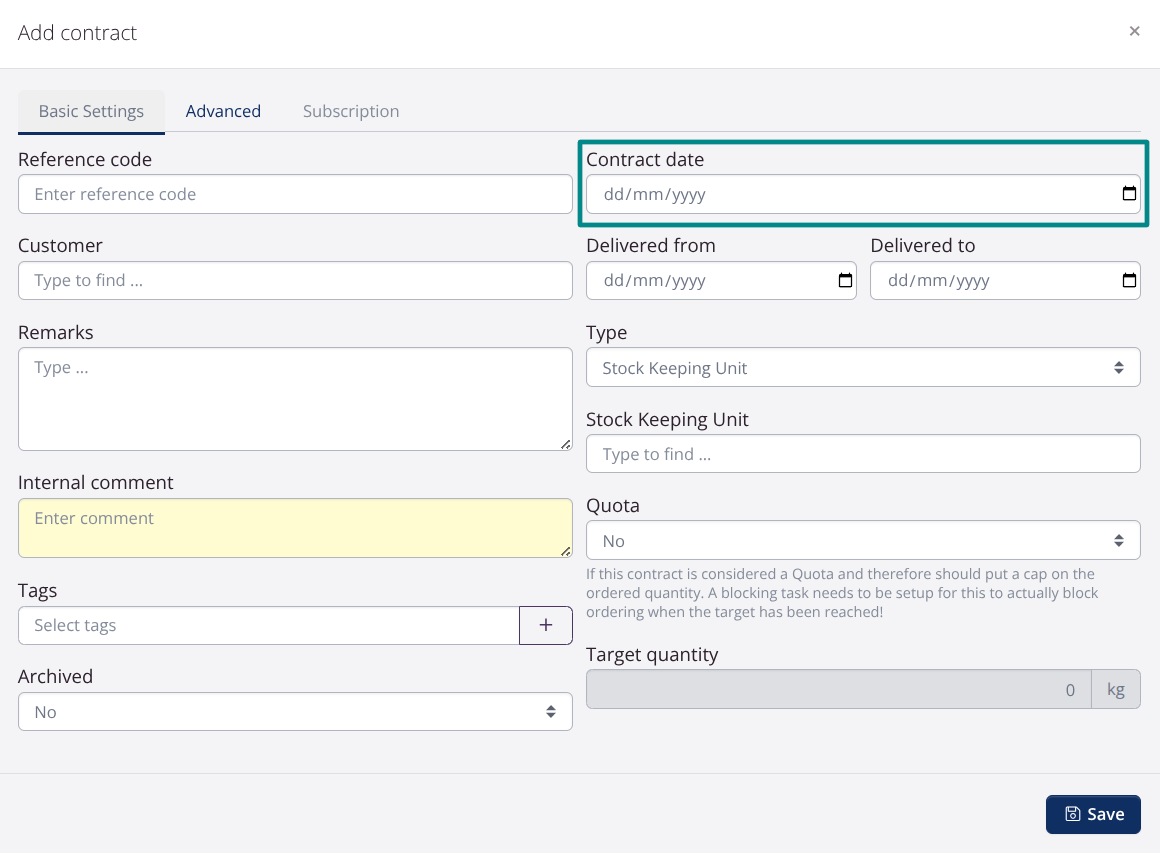Expand the Type dropdown

click(862, 368)
